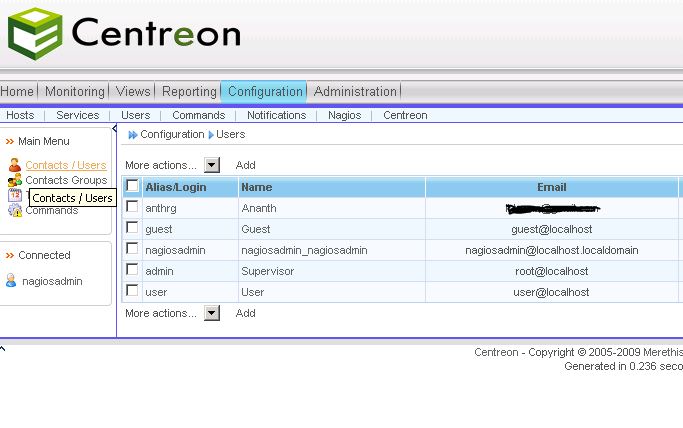Image resolution: width=683 pixels, height=428 pixels.
Task: Click Configuration in the breadcrumb
Action: (172, 134)
